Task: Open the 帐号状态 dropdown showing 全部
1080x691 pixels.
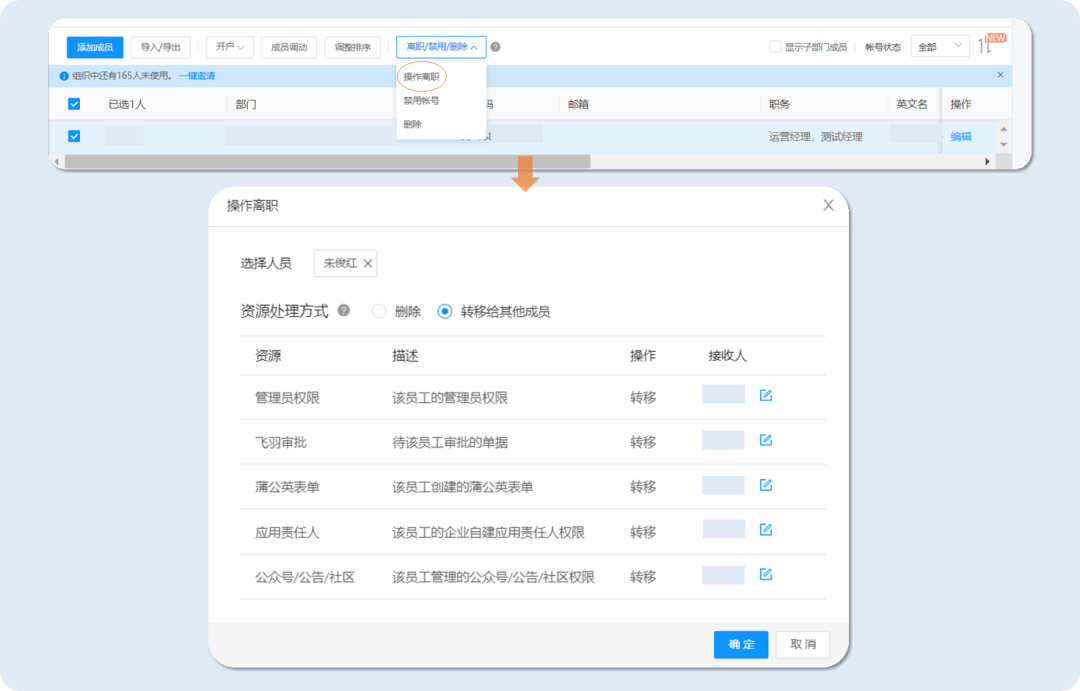Action: (x=938, y=46)
